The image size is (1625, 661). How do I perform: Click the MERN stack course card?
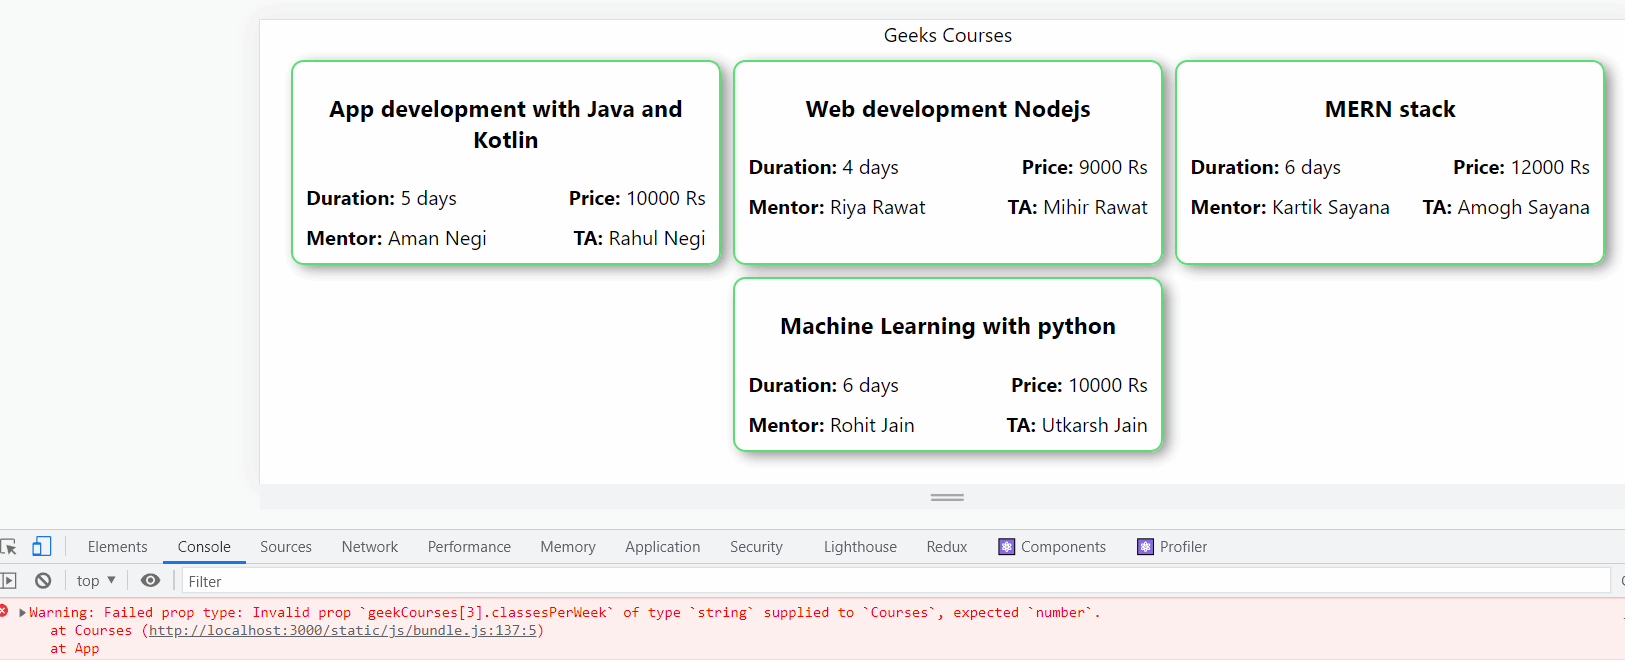pos(1390,163)
